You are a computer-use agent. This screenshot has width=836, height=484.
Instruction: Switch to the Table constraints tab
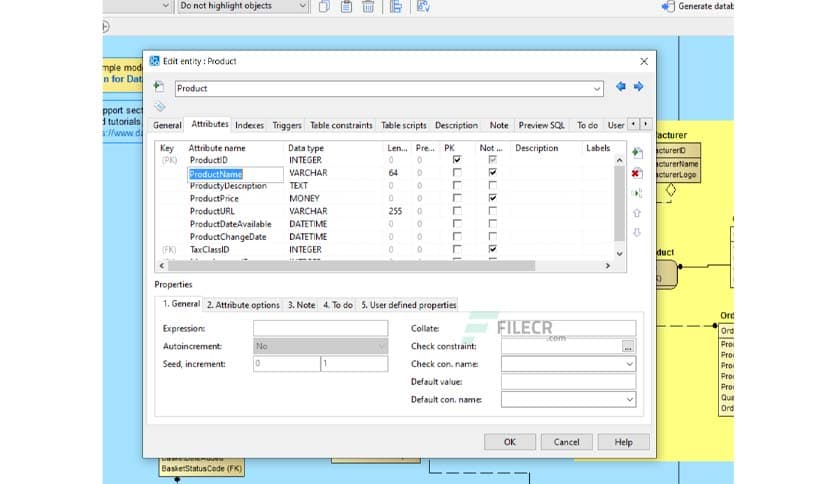[x=341, y=125]
